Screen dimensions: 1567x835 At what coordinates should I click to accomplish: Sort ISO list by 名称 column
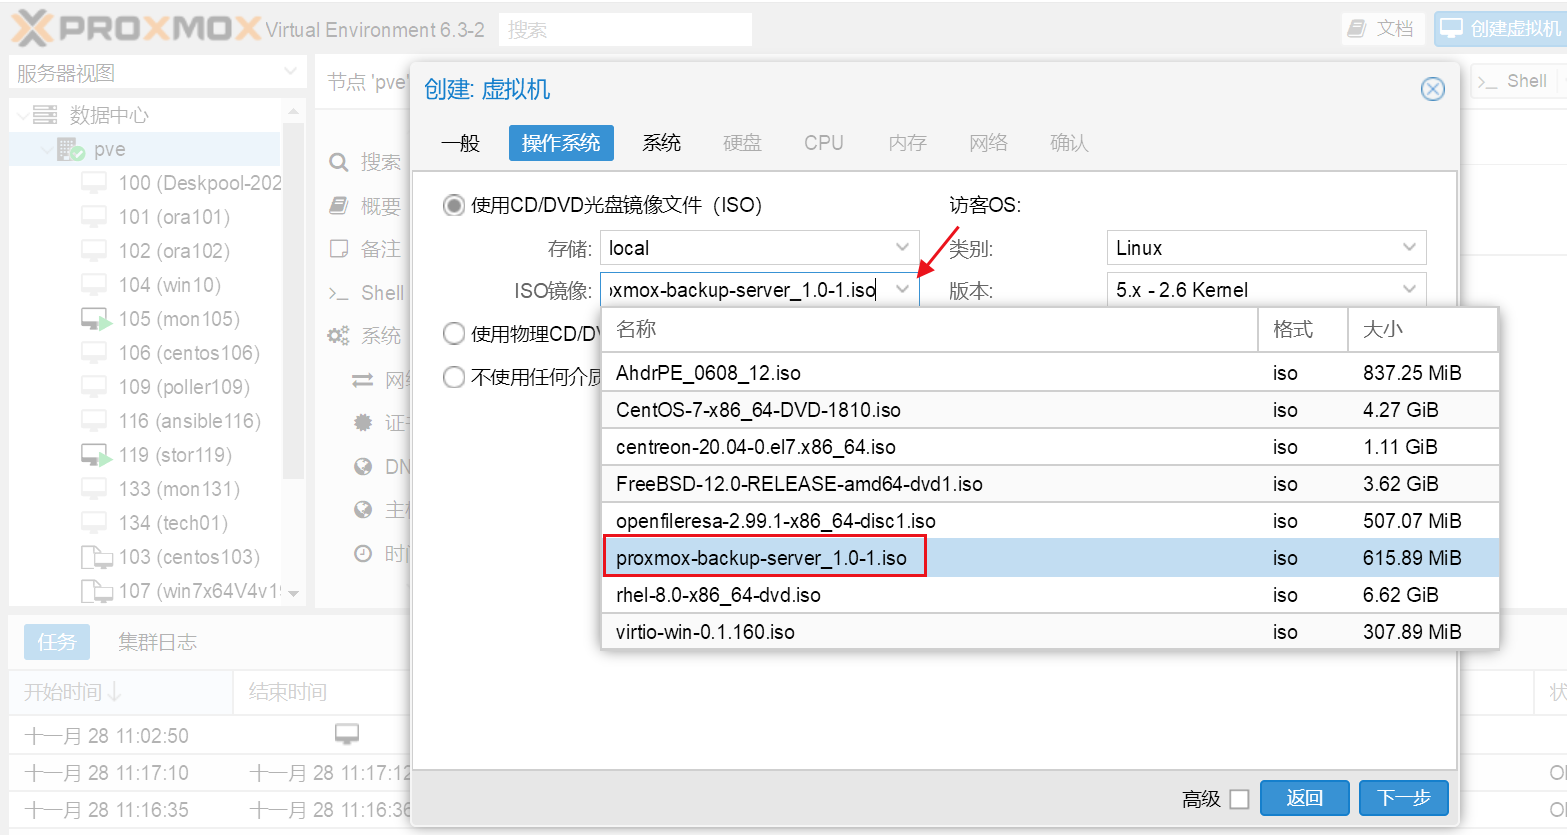[x=929, y=329]
